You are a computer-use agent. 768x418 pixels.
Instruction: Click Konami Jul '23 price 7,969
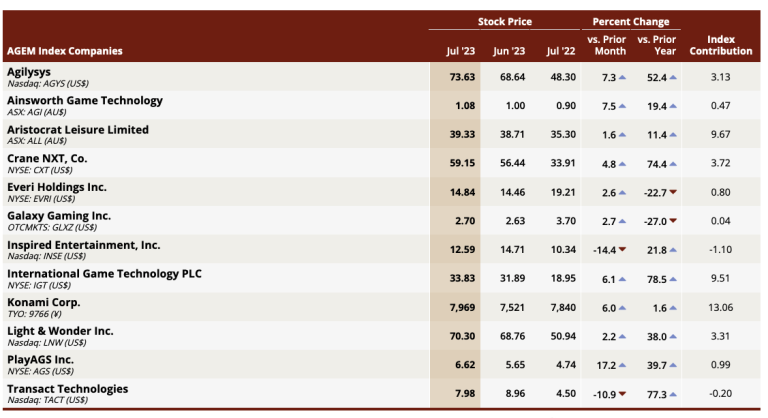pos(462,308)
